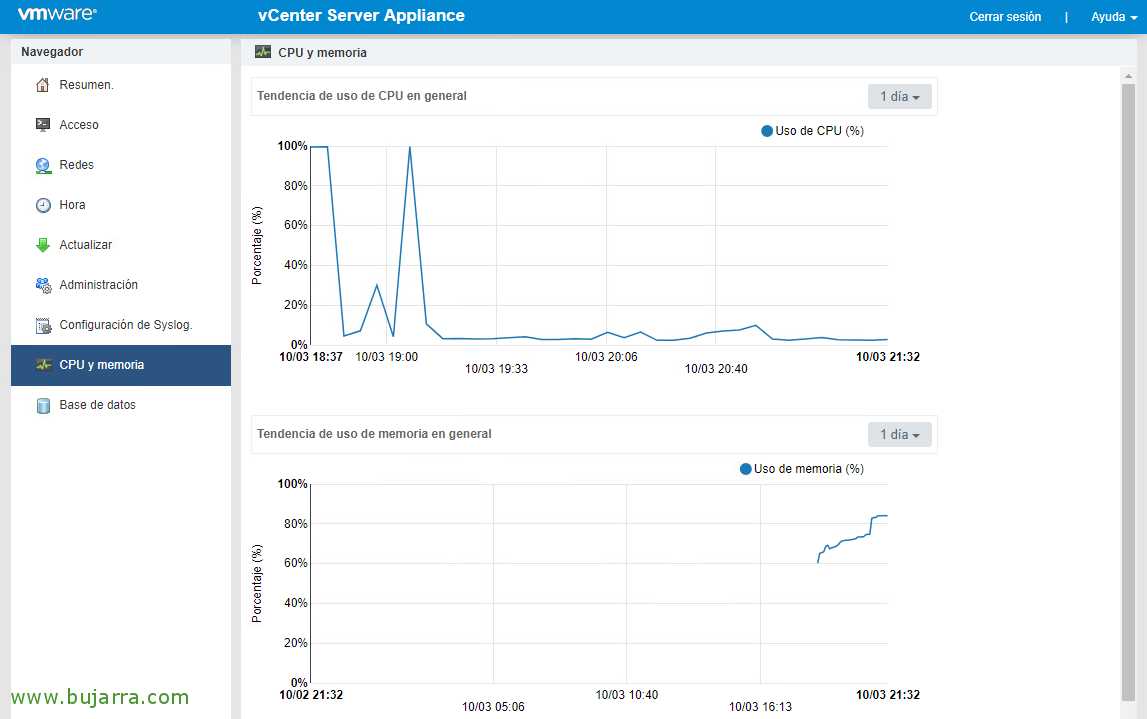
Task: Click the 10/03 05:06 memory chart label
Action: pyautogui.click(x=493, y=707)
